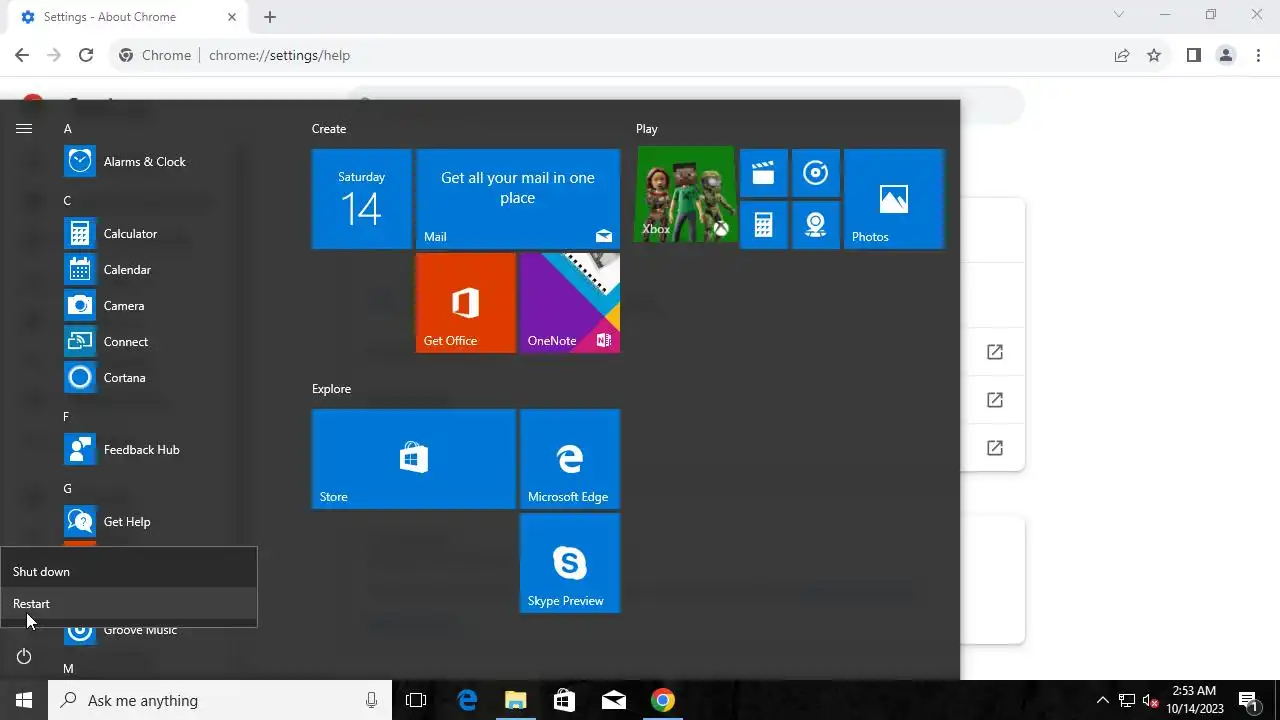Viewport: 1280px width, 720px height.
Task: Click the Windows Start button
Action: [24, 700]
